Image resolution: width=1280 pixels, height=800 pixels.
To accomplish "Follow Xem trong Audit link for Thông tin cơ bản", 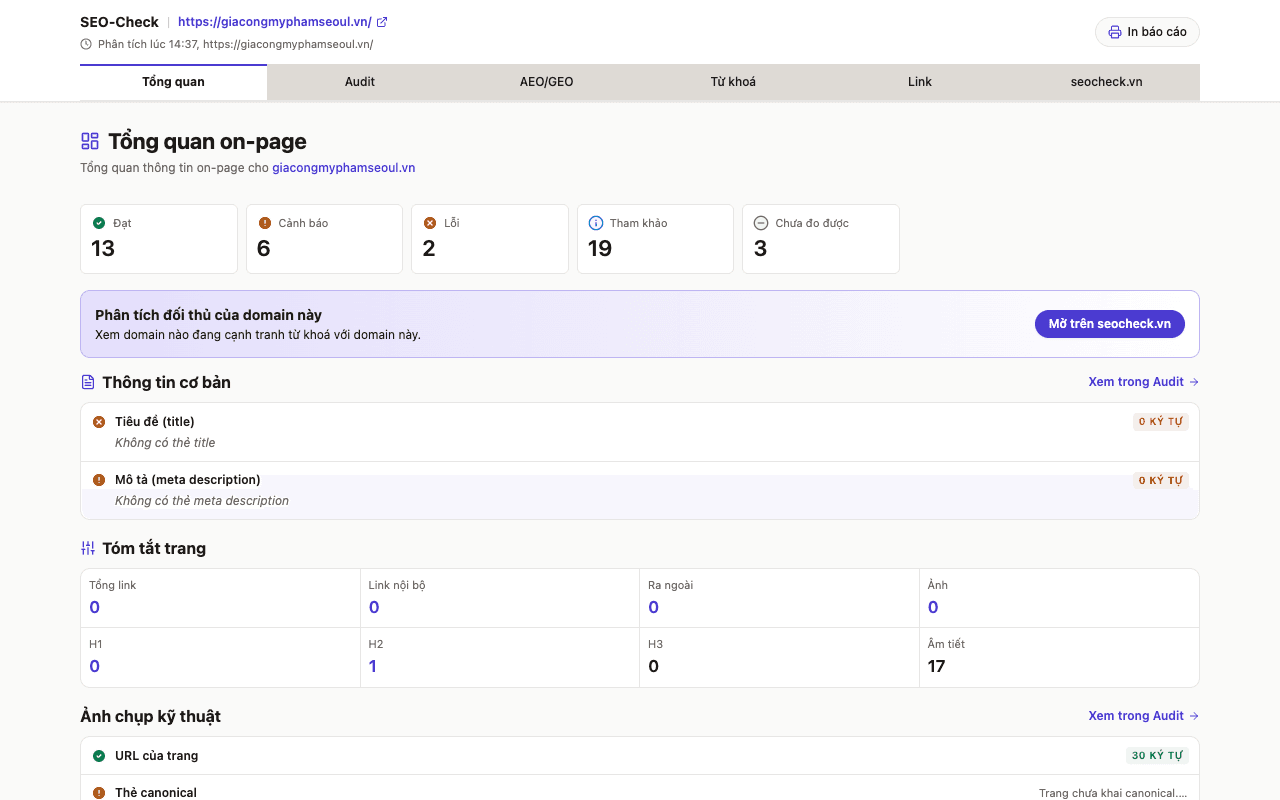I will pos(1144,382).
